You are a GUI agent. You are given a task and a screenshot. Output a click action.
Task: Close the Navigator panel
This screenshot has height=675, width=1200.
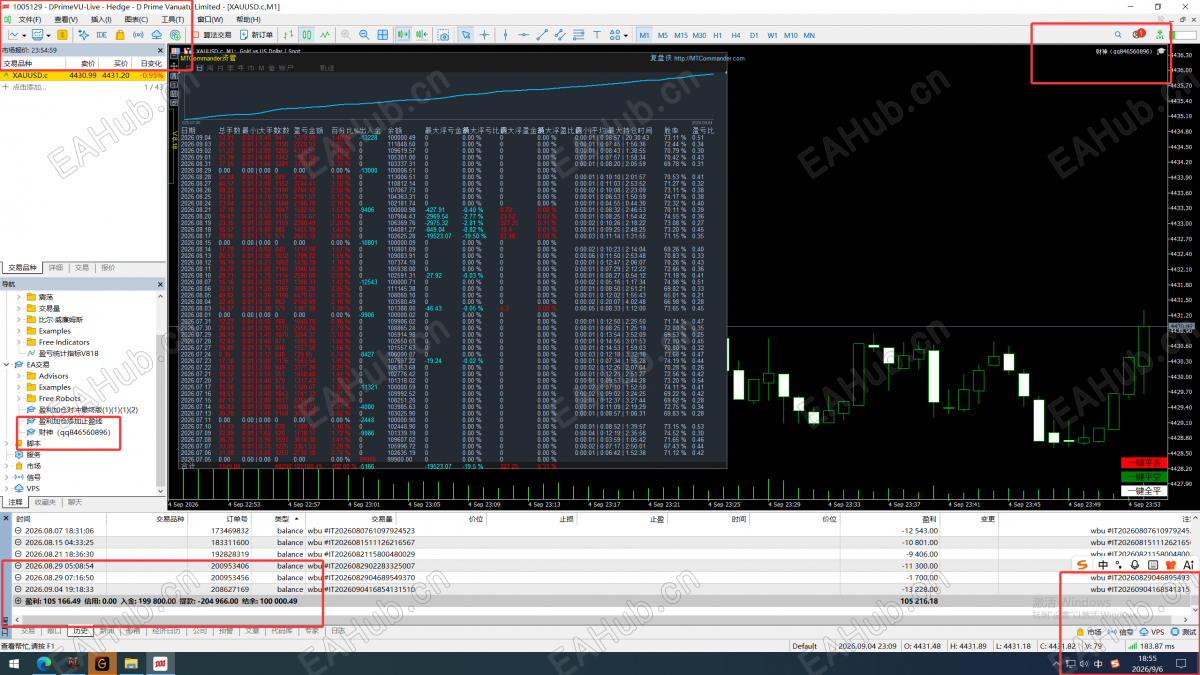[x=161, y=284]
